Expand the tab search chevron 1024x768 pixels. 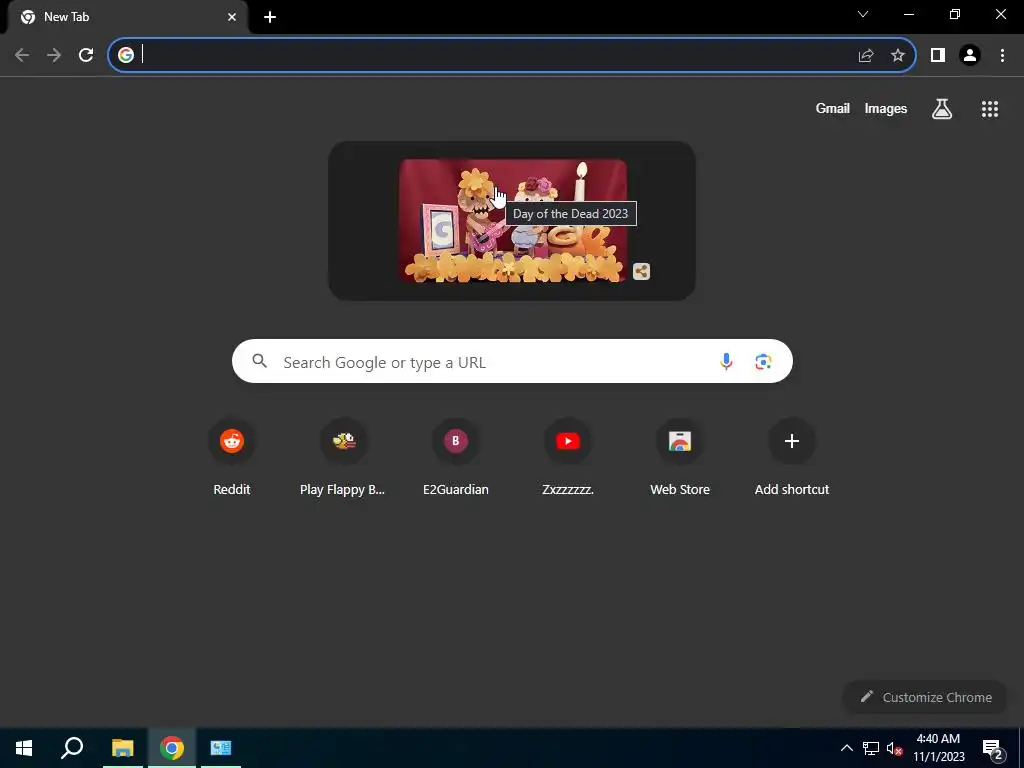(x=863, y=14)
